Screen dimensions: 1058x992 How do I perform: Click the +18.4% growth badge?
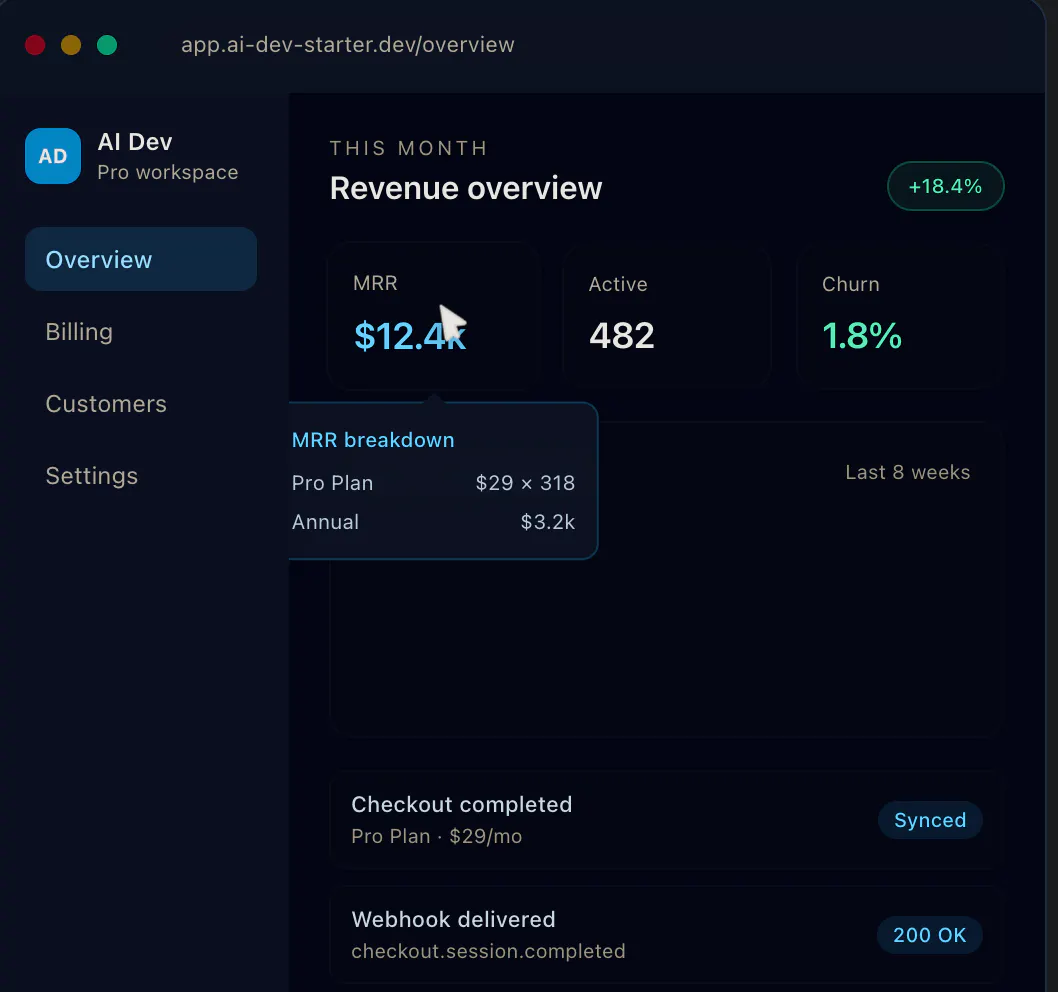tap(945, 186)
